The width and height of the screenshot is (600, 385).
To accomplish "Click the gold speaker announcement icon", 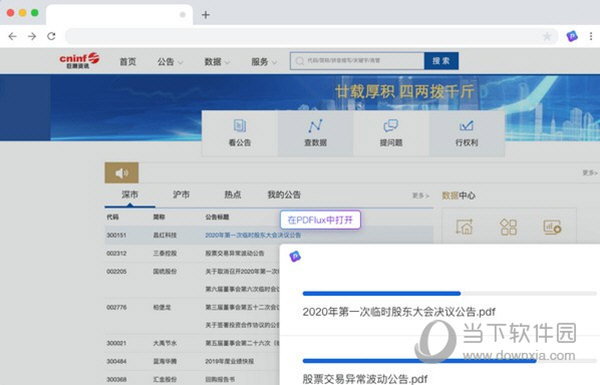I will pyautogui.click(x=122, y=173).
